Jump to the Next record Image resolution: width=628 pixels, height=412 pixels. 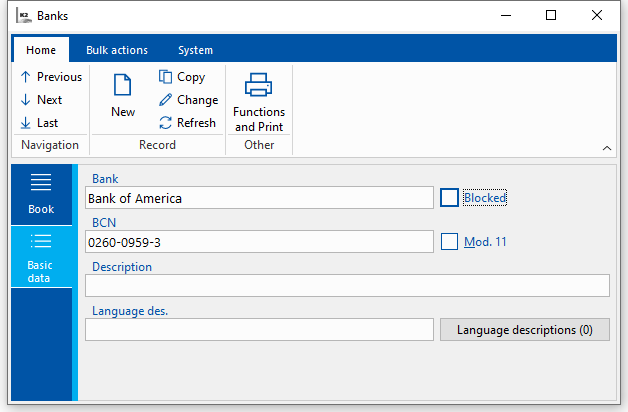[x=41, y=100]
